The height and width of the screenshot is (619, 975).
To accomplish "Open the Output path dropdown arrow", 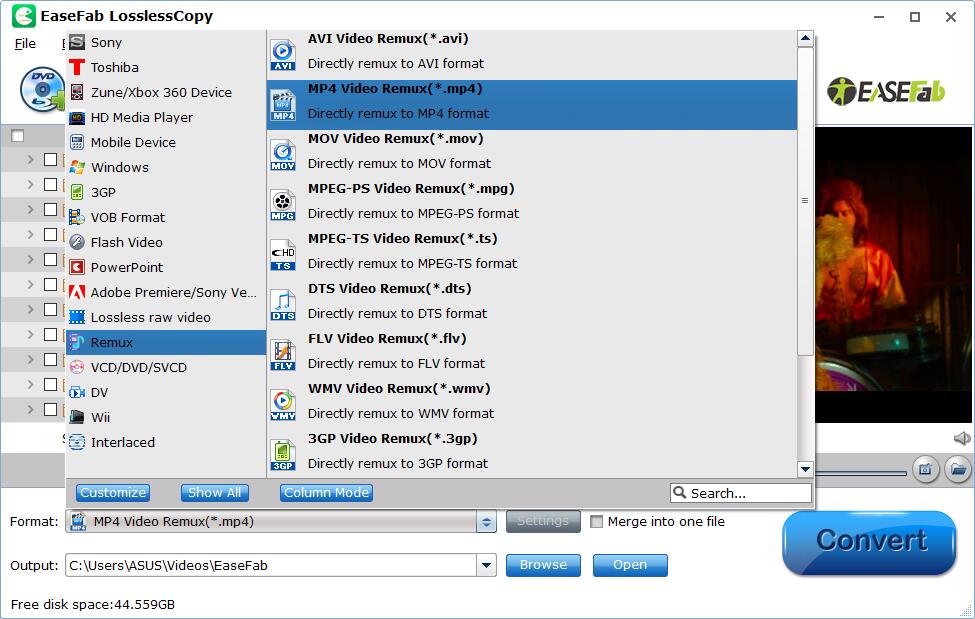I will pyautogui.click(x=486, y=565).
